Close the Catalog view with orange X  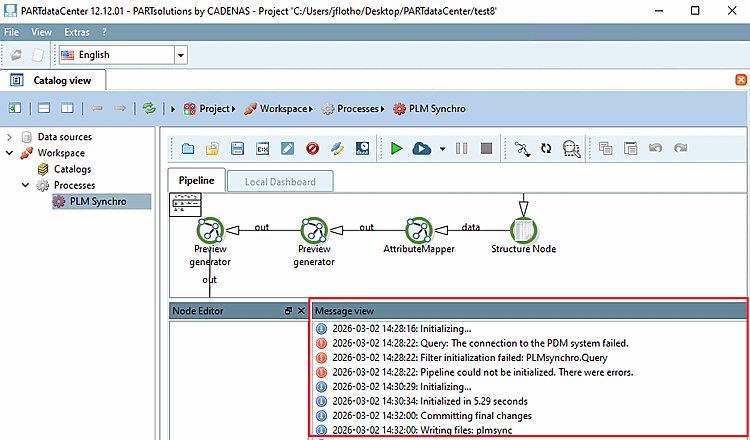(x=741, y=80)
